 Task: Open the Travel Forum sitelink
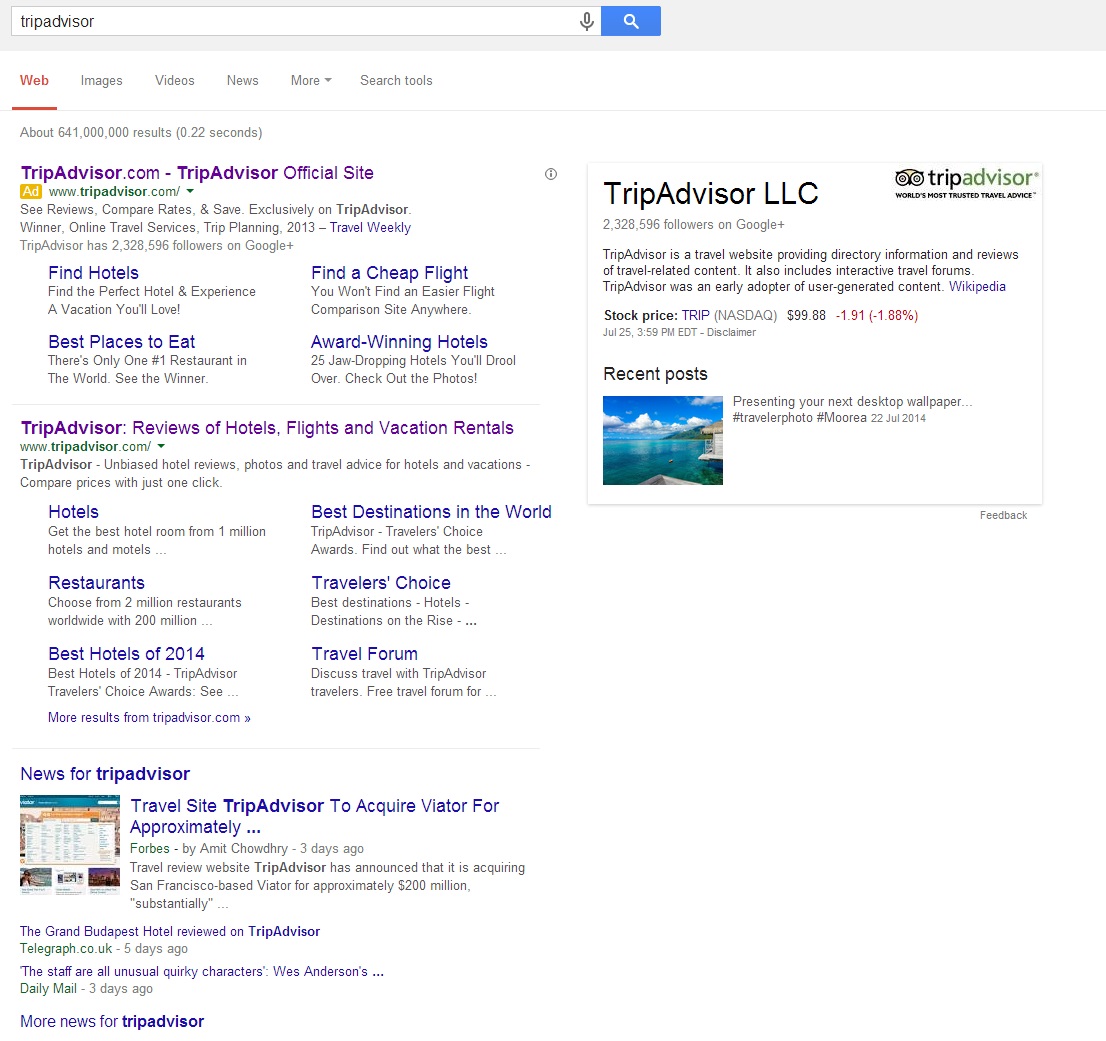coord(365,654)
